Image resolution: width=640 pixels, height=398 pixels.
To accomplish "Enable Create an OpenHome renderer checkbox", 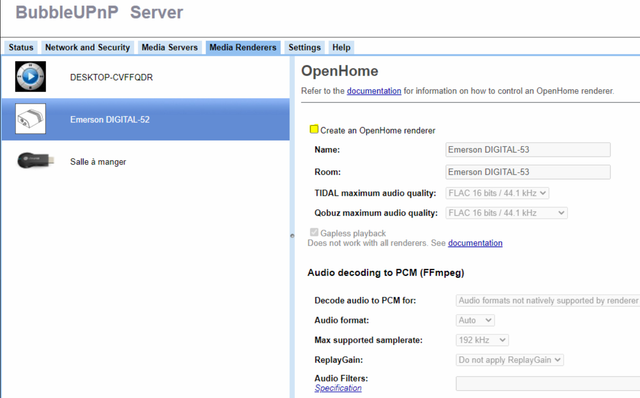I will click(x=314, y=129).
